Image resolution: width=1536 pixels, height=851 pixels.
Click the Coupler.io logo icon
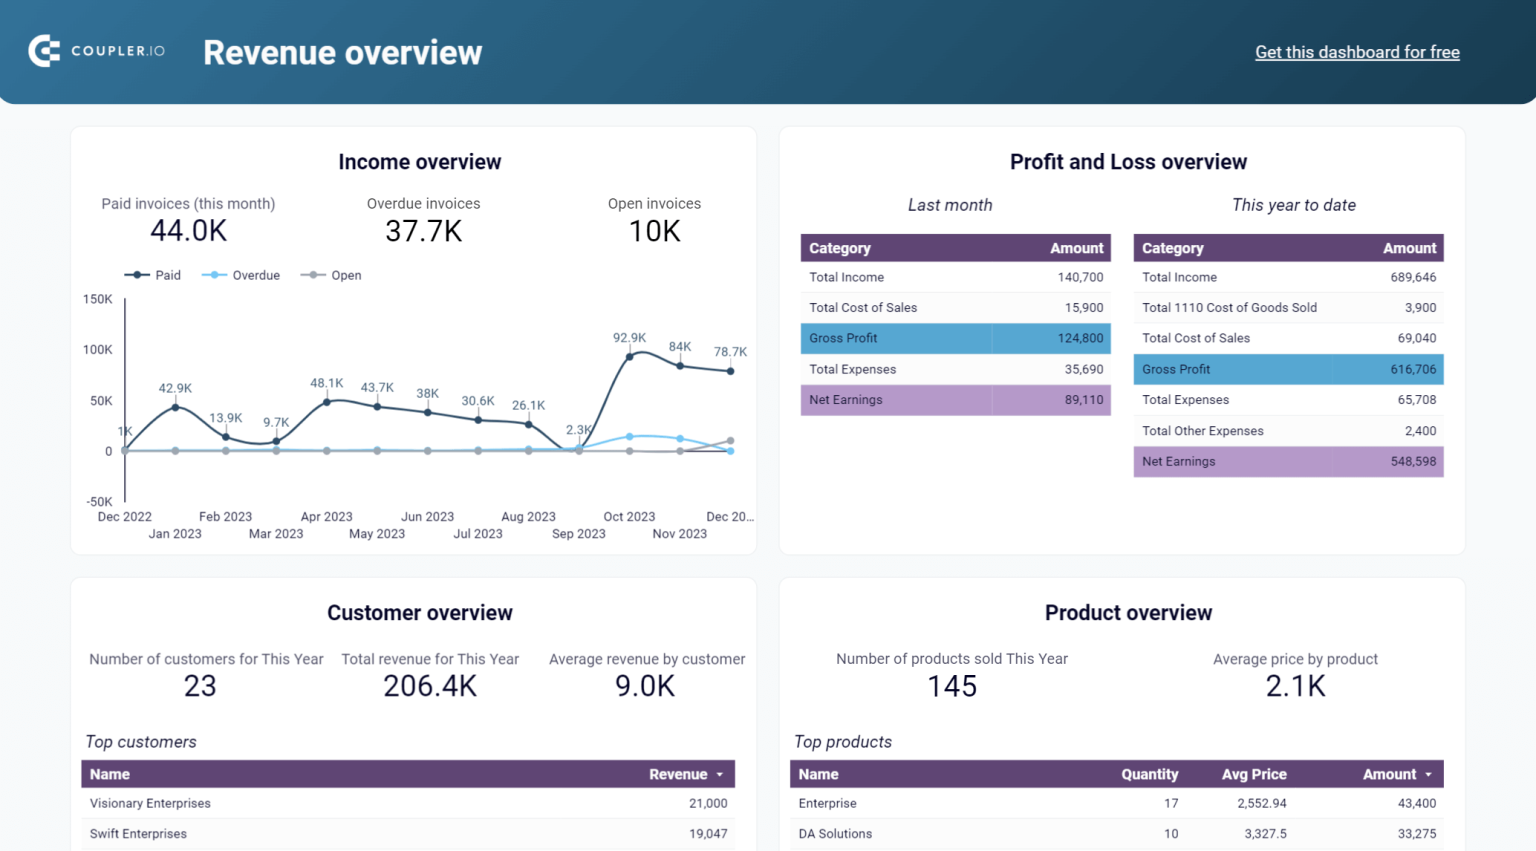[42, 51]
